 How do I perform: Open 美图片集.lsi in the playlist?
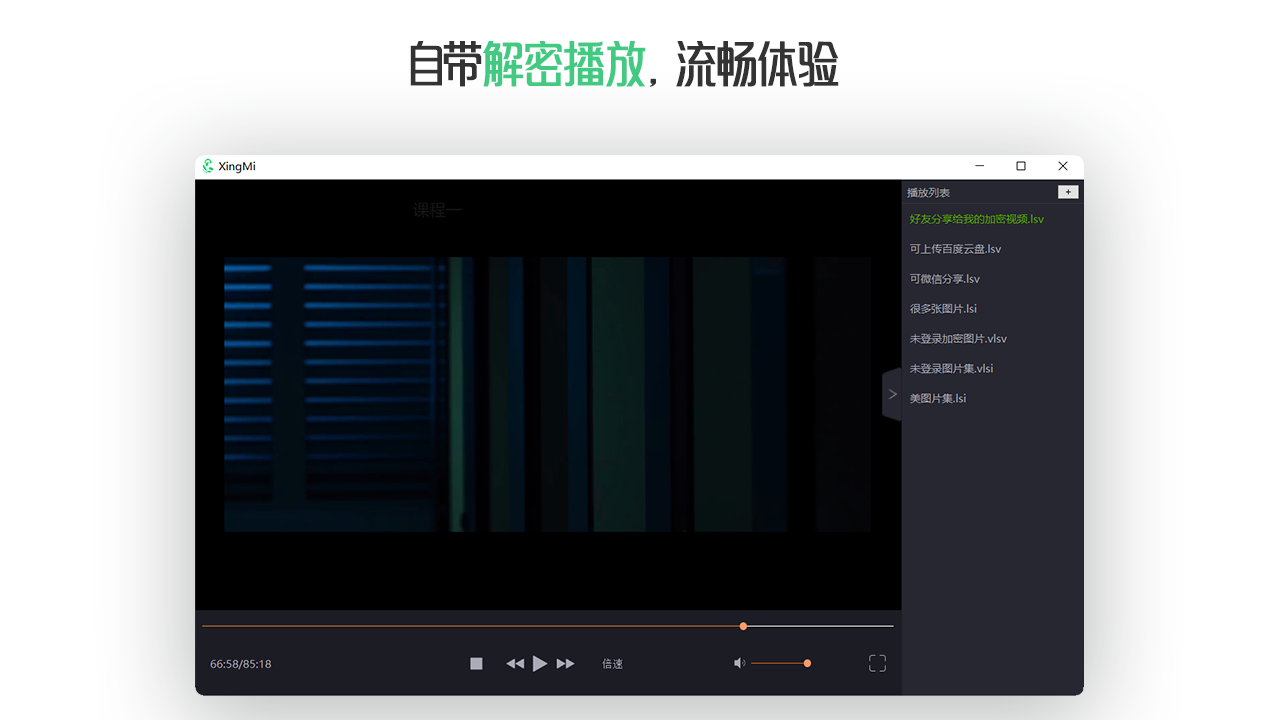click(x=936, y=397)
